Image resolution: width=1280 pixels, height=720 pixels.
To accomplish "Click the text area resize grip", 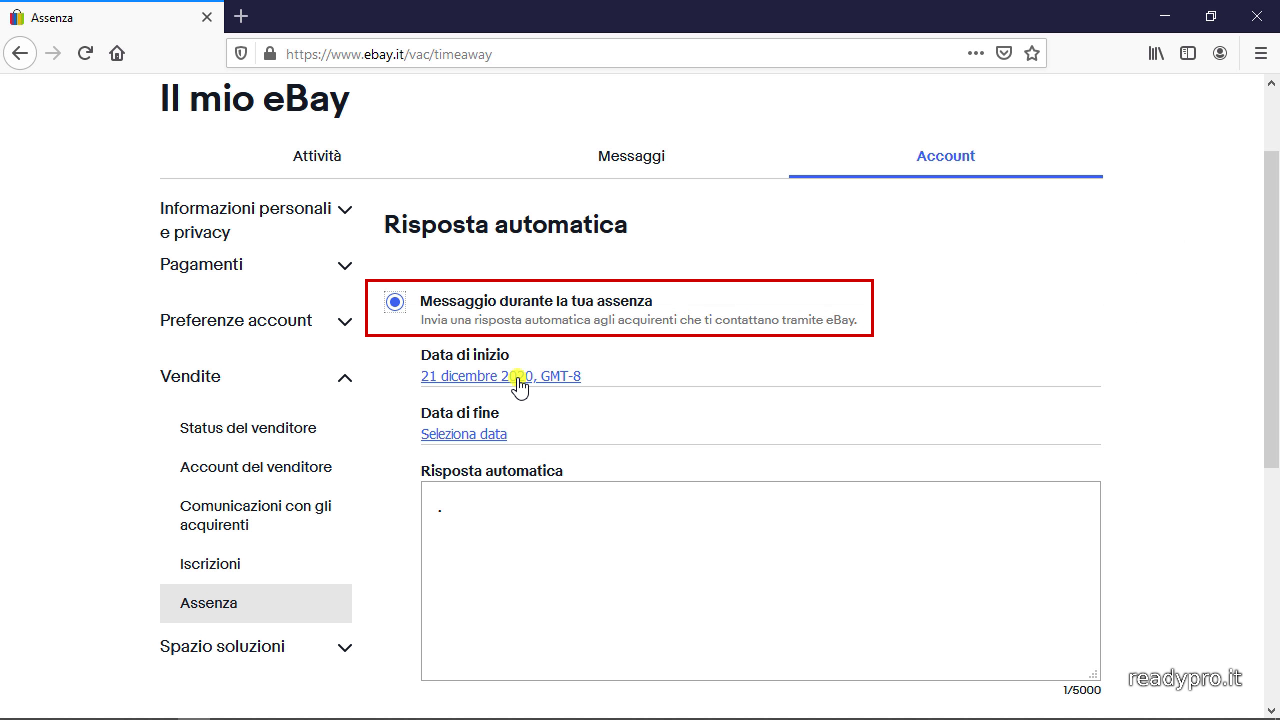I will pos(1093,674).
